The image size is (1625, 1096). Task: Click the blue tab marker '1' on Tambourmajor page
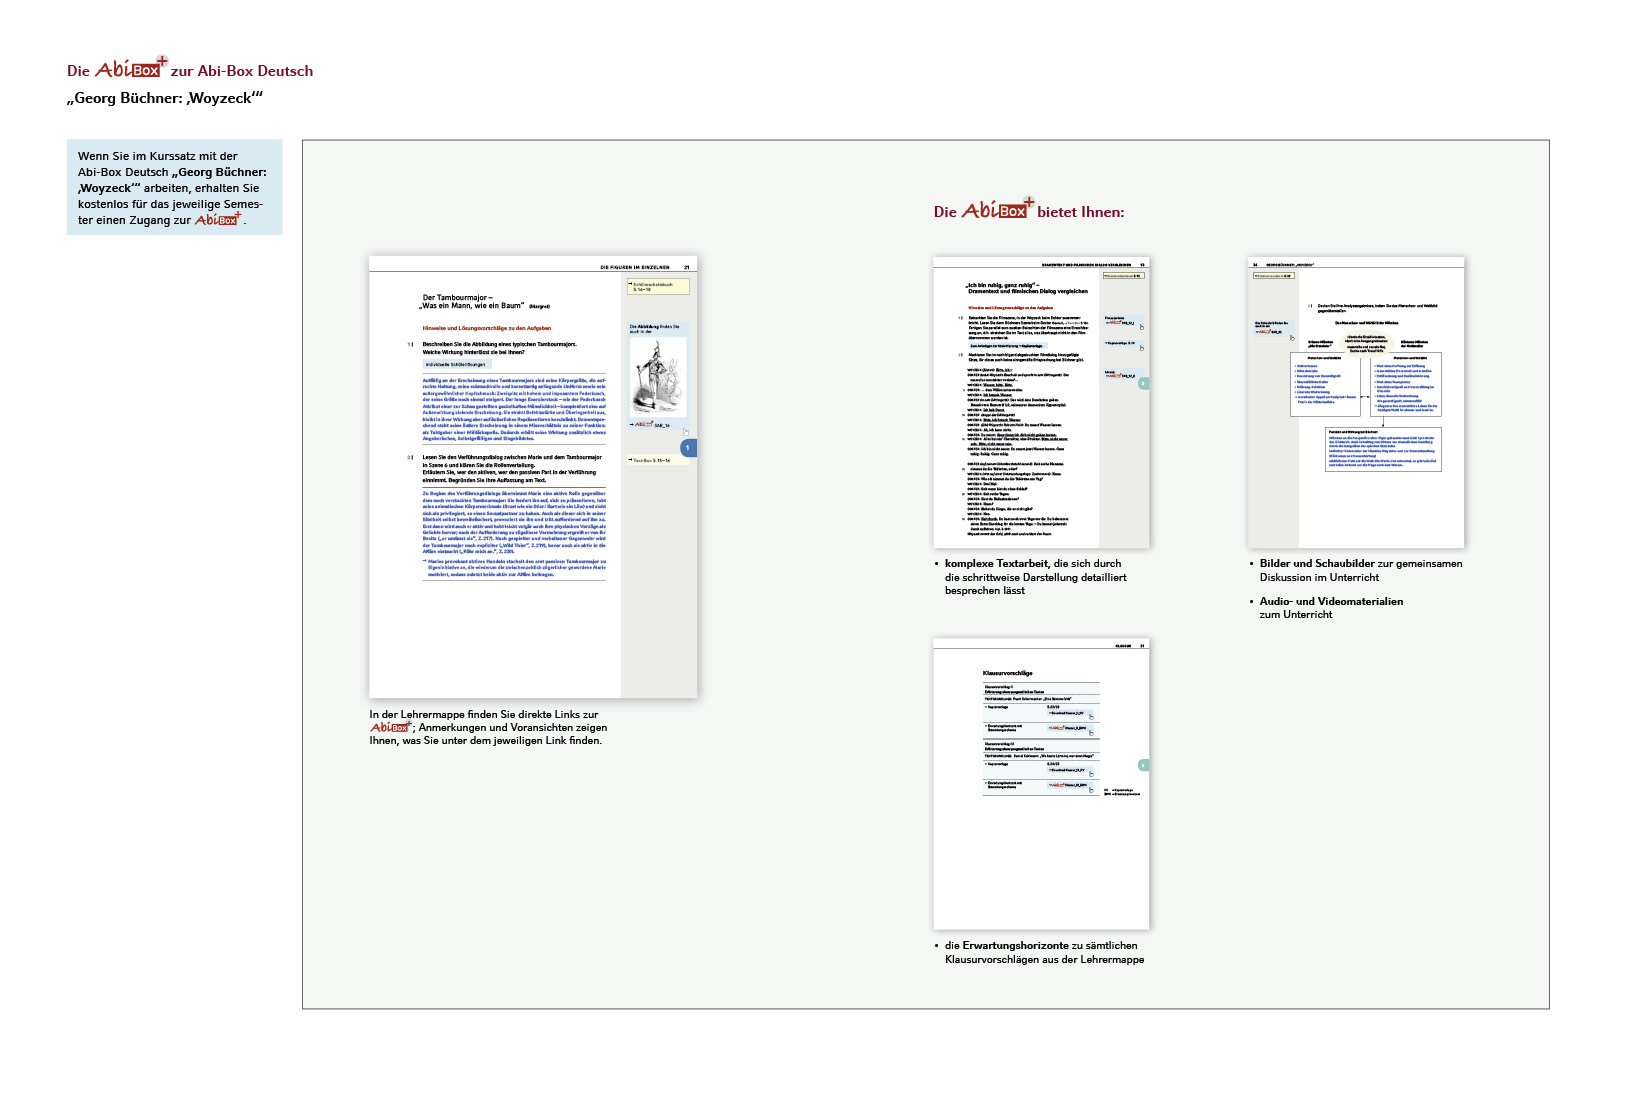(x=688, y=448)
